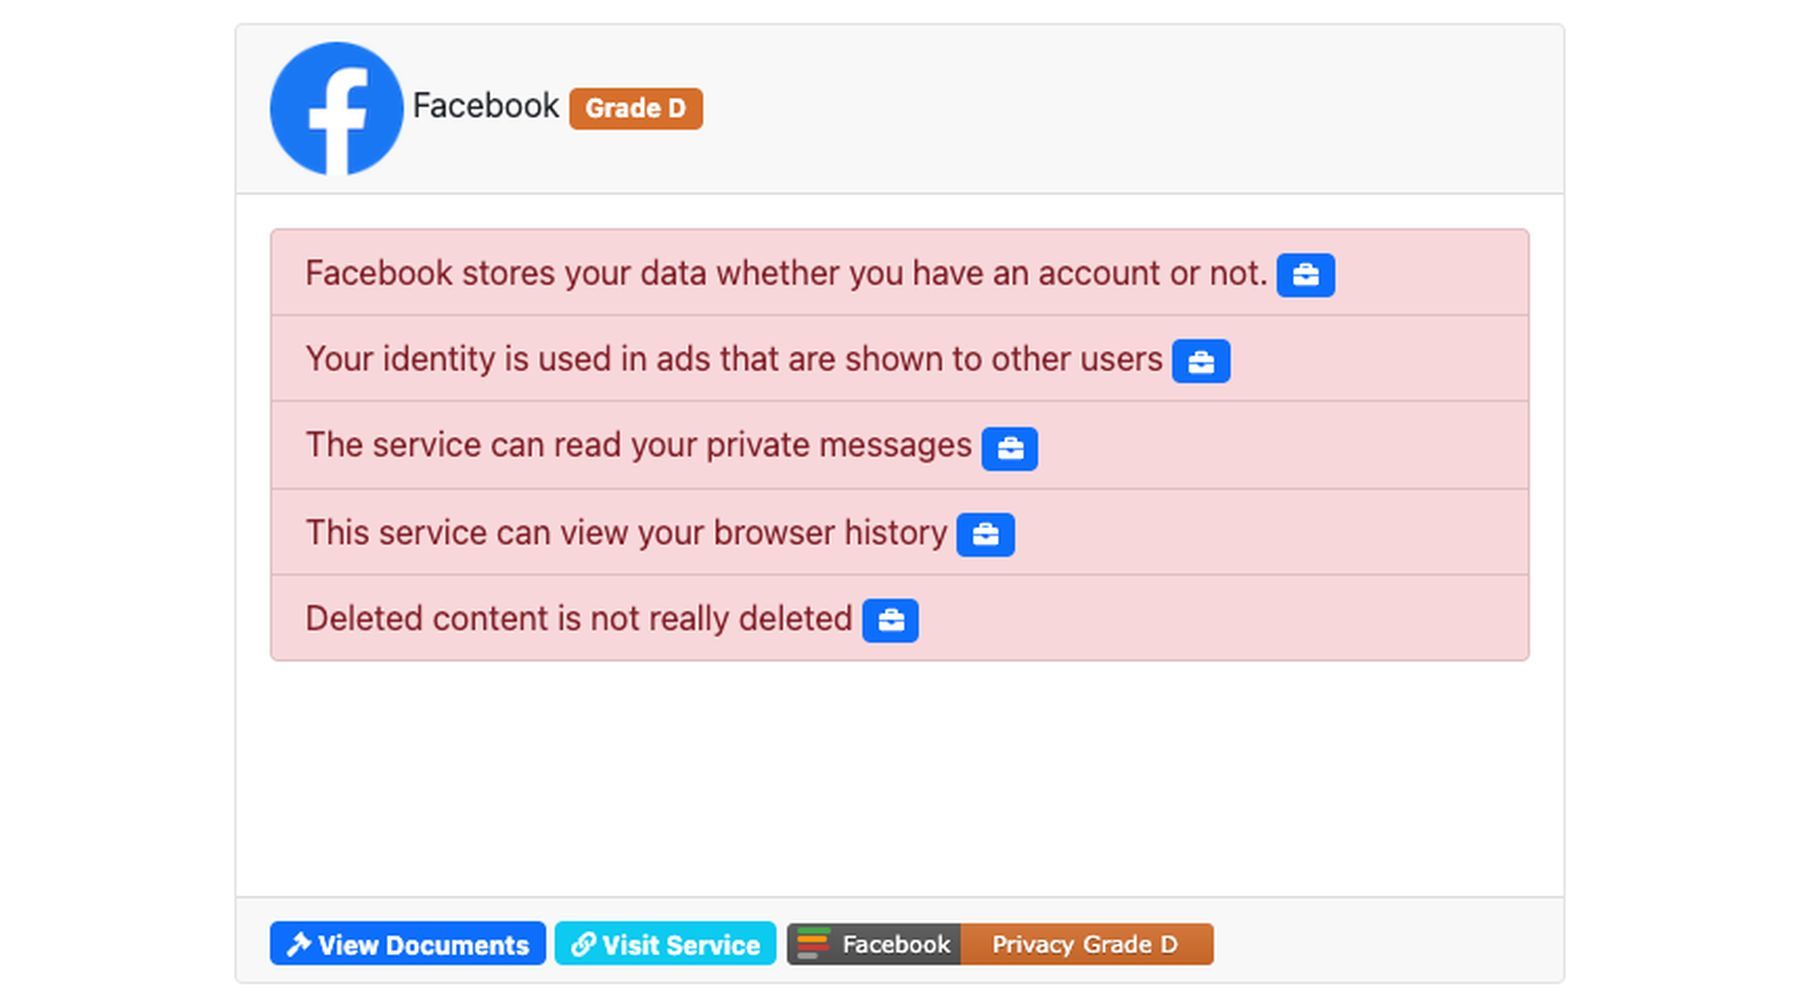Visit the Facebook service
This screenshot has height=1007, width=1800.
tap(665, 943)
